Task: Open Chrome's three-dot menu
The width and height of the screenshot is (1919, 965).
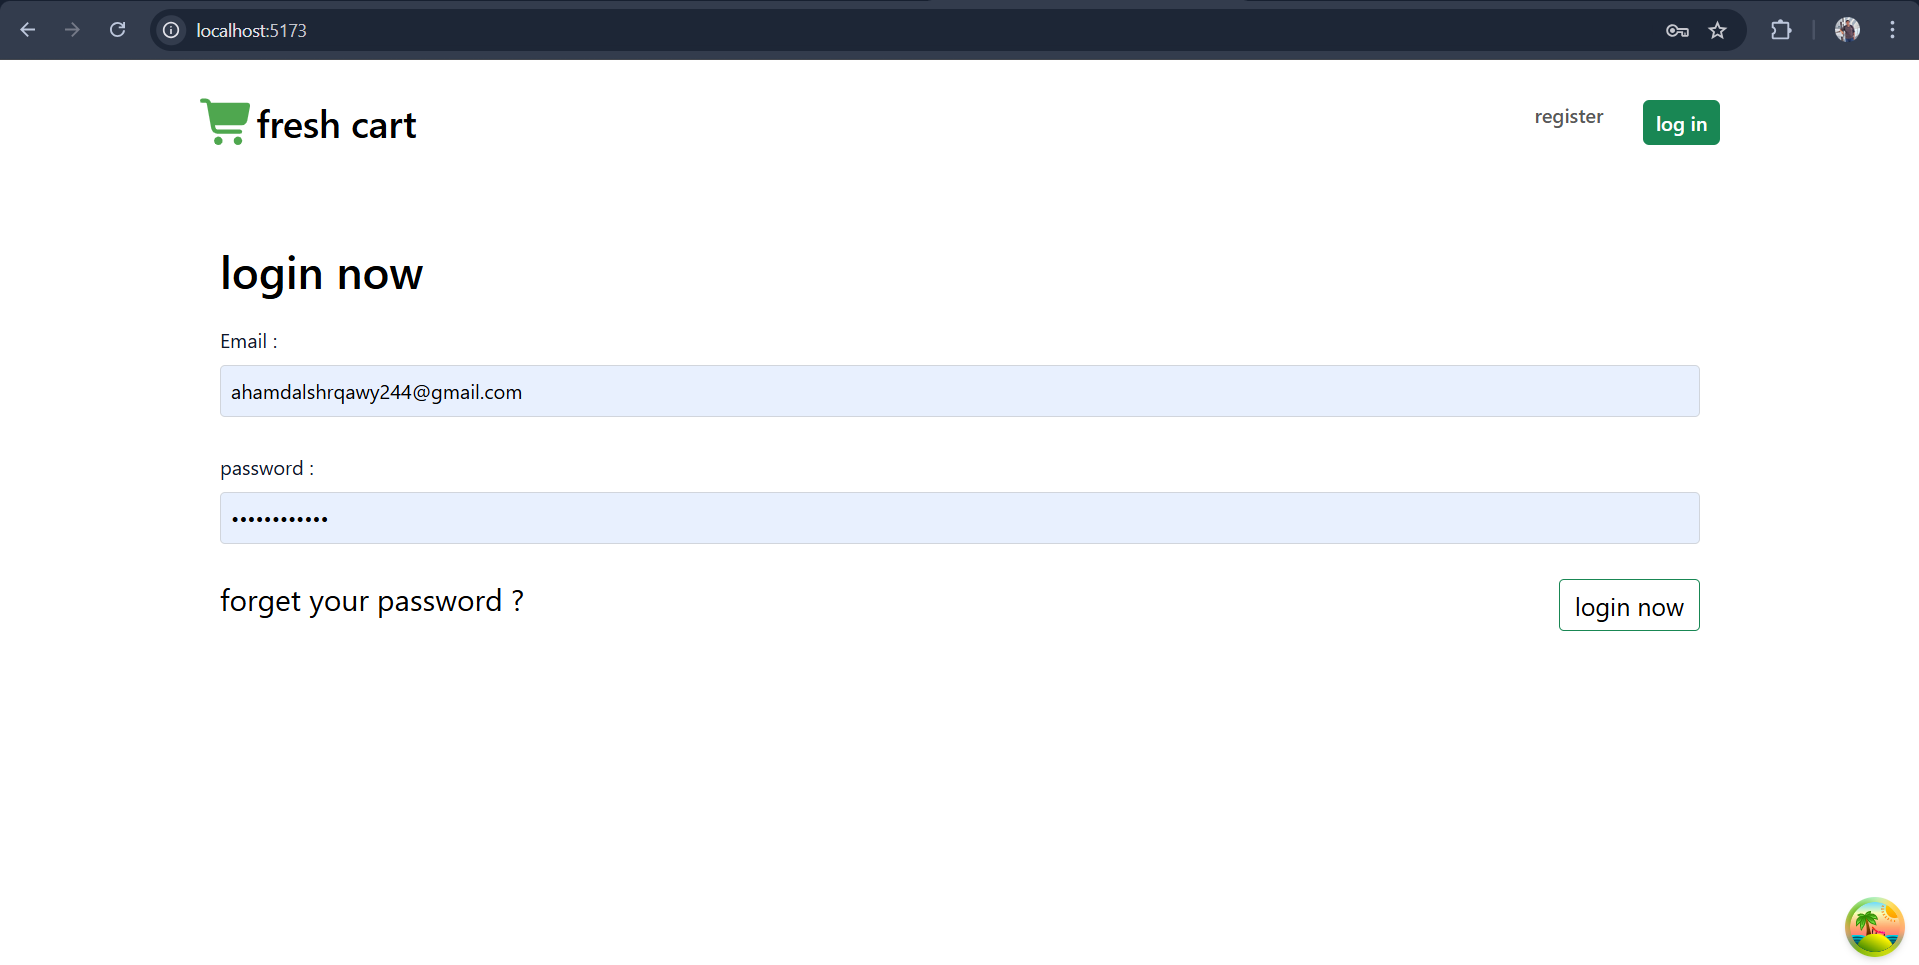Action: 1892,30
